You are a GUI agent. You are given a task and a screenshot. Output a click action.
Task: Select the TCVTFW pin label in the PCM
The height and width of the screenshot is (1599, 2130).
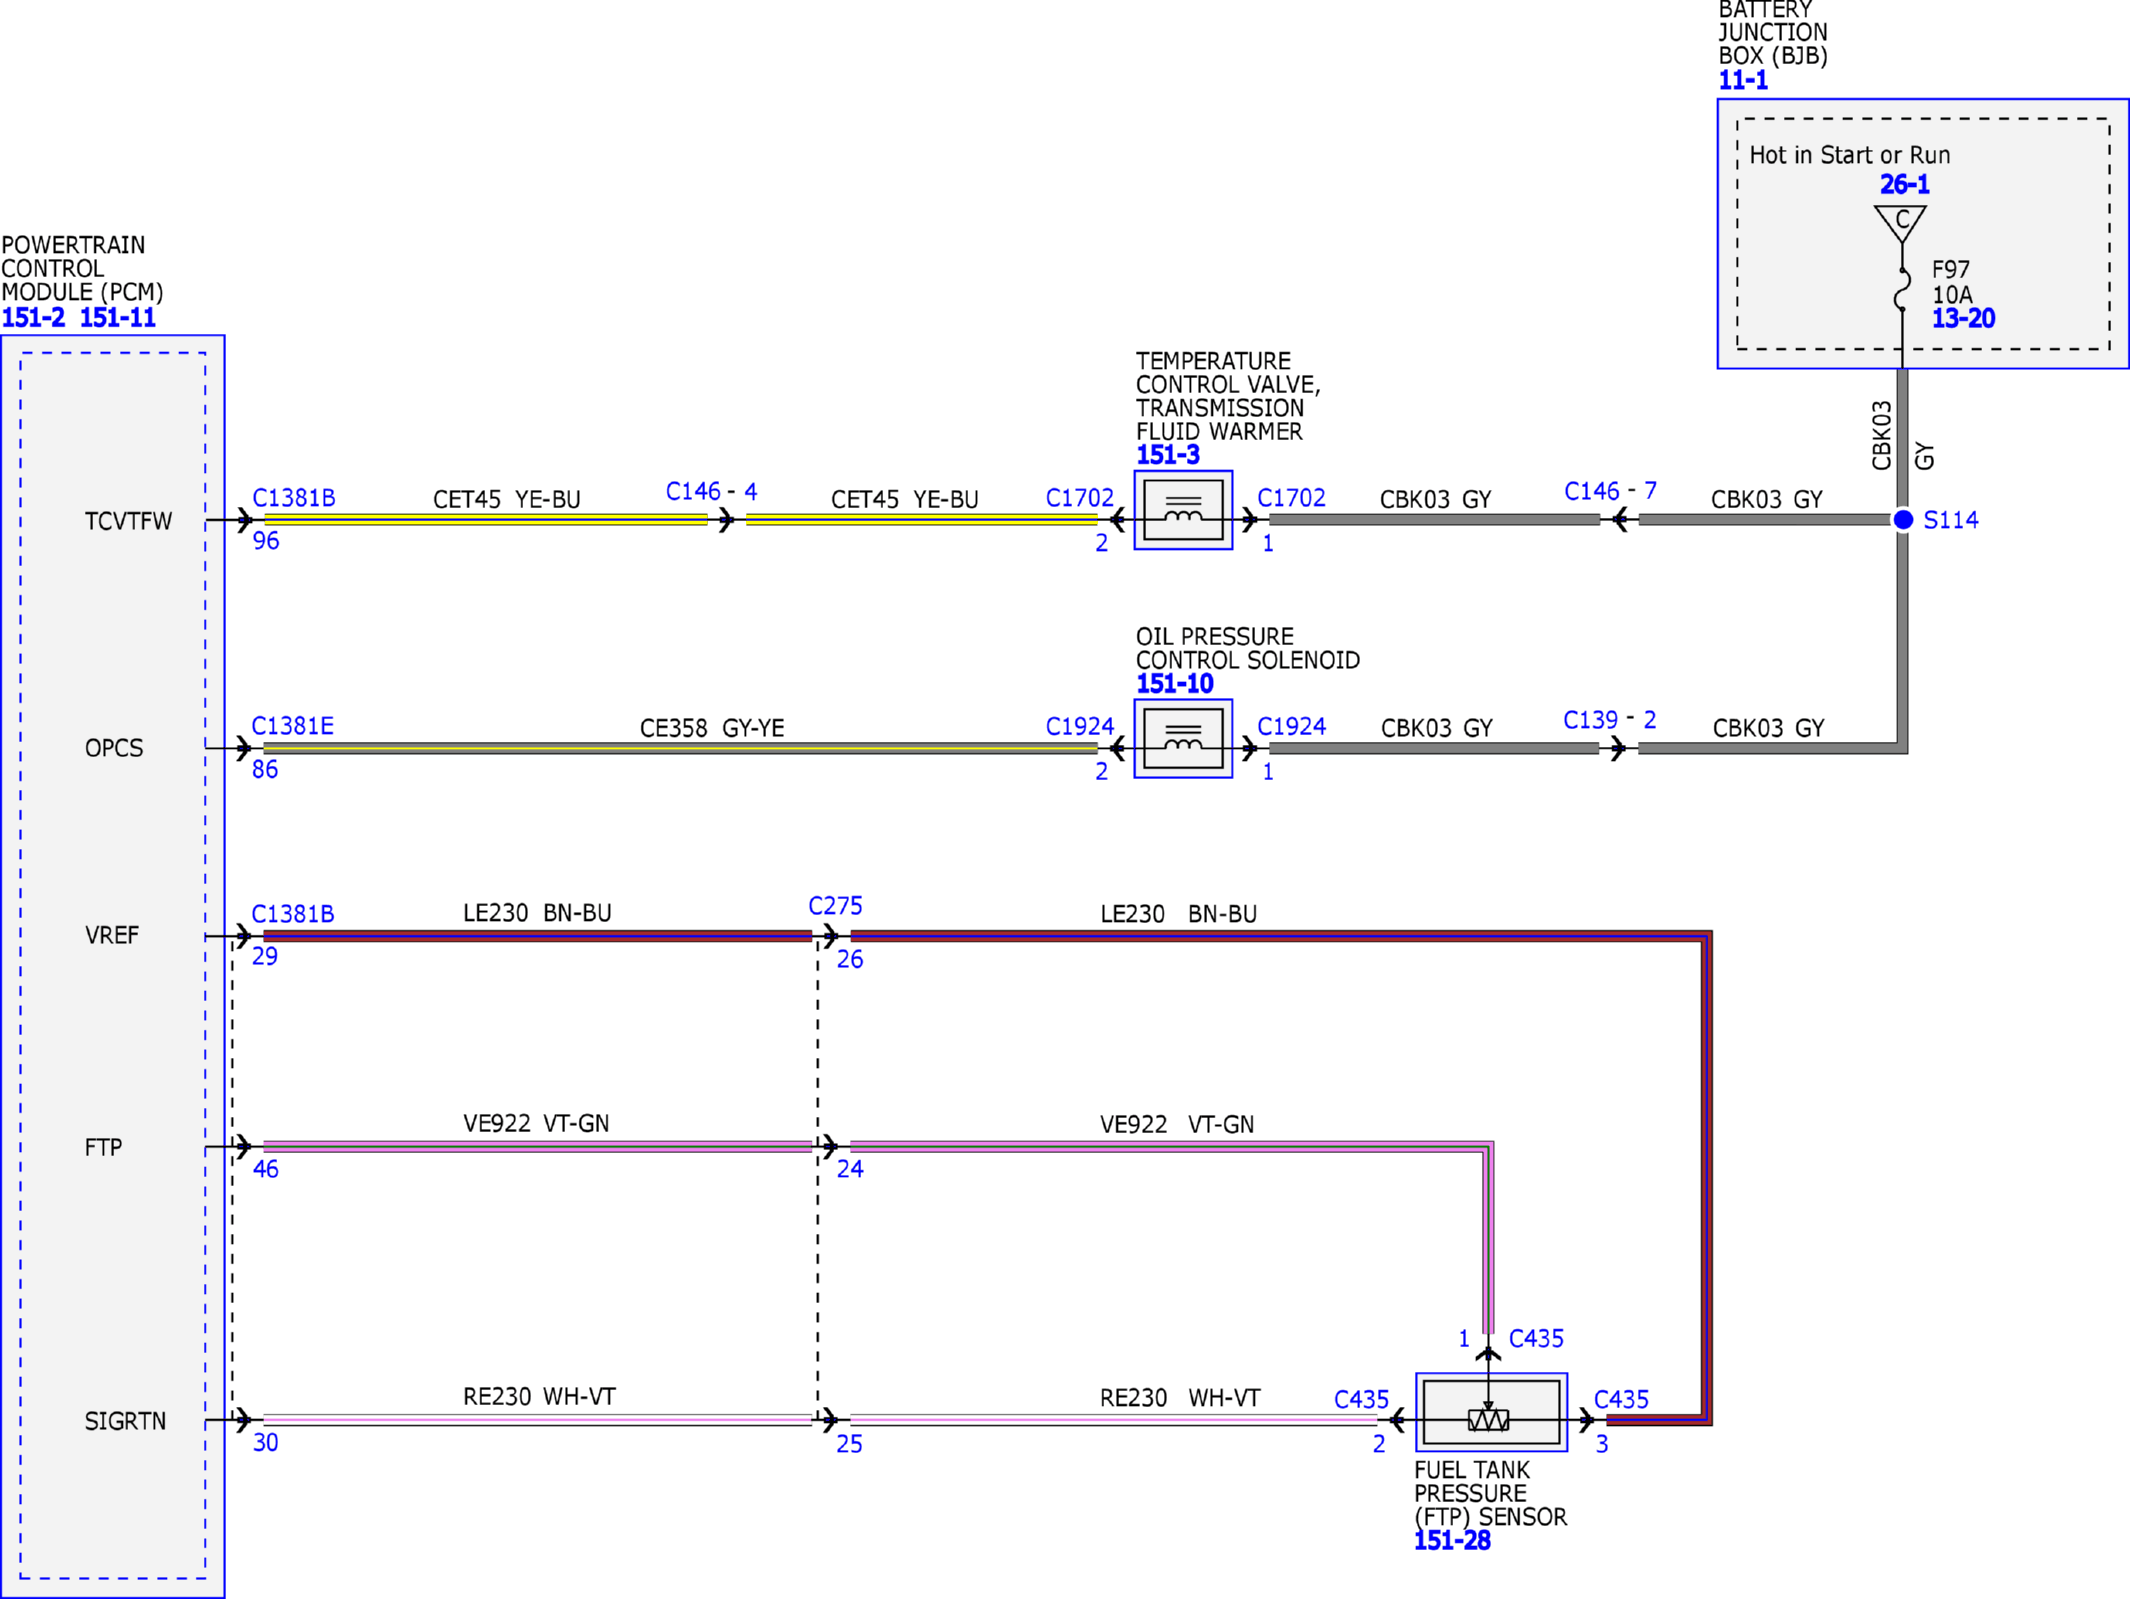click(128, 522)
